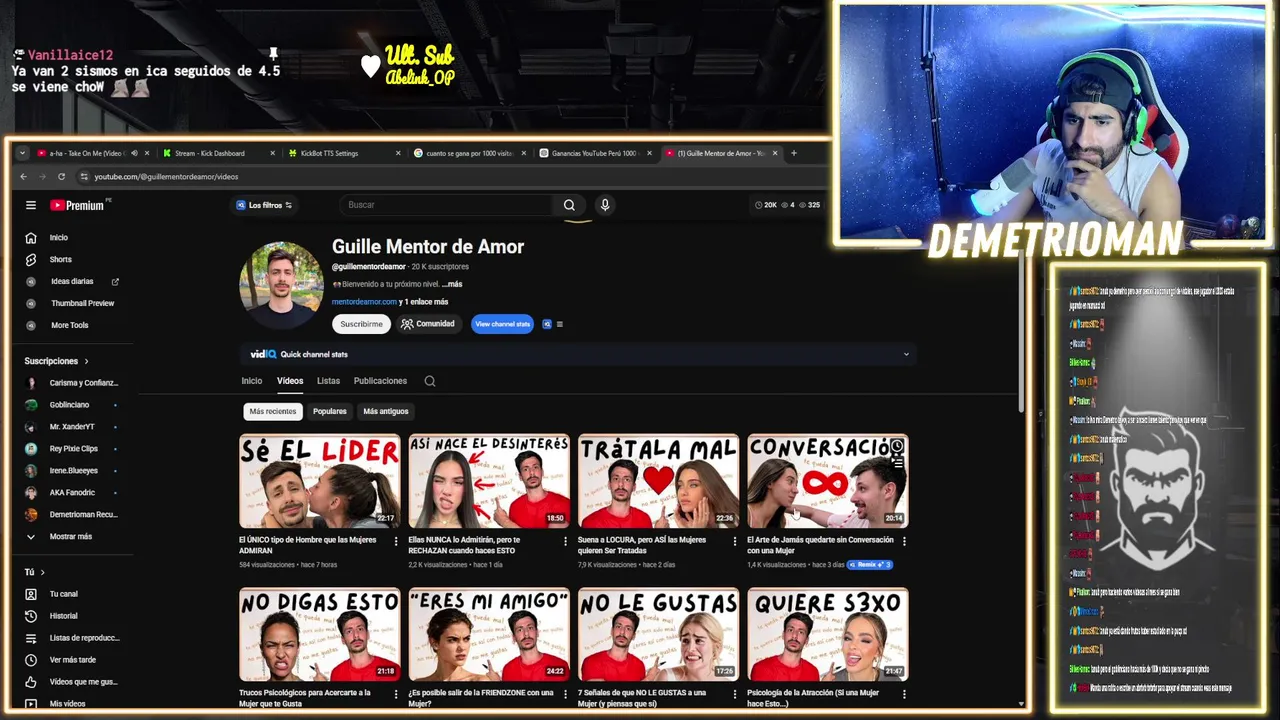Open the Rey Pixie Clips subscription
This screenshot has width=1280, height=720.
tap(74, 449)
